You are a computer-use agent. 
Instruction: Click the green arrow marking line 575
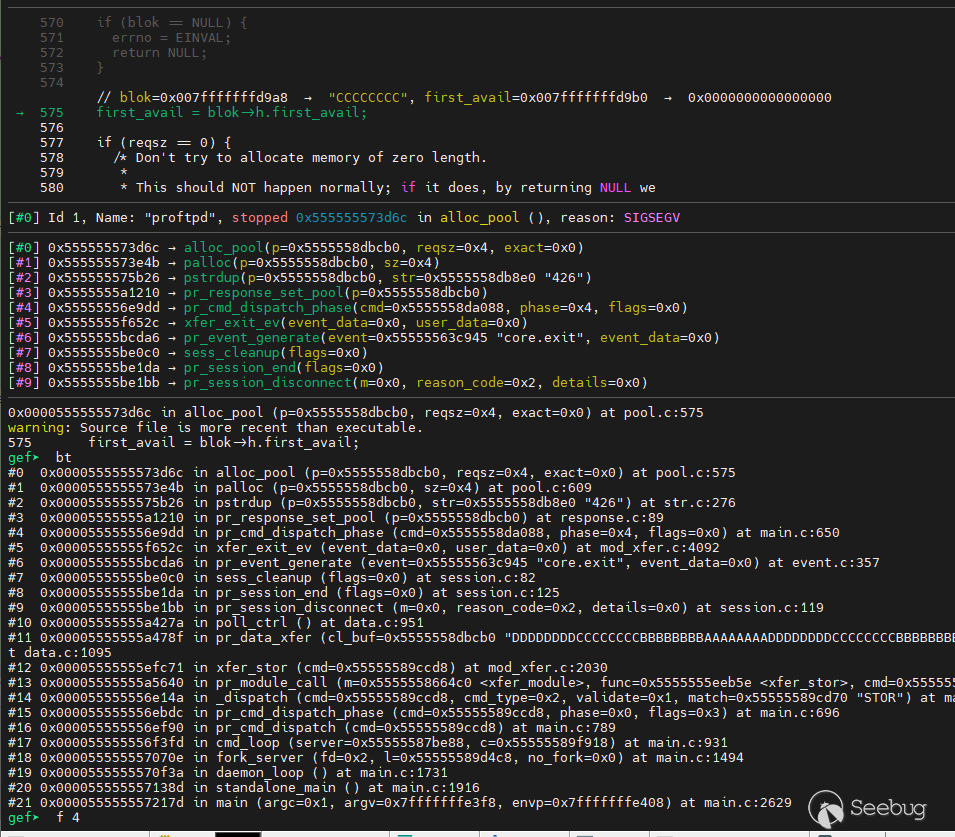coord(20,113)
